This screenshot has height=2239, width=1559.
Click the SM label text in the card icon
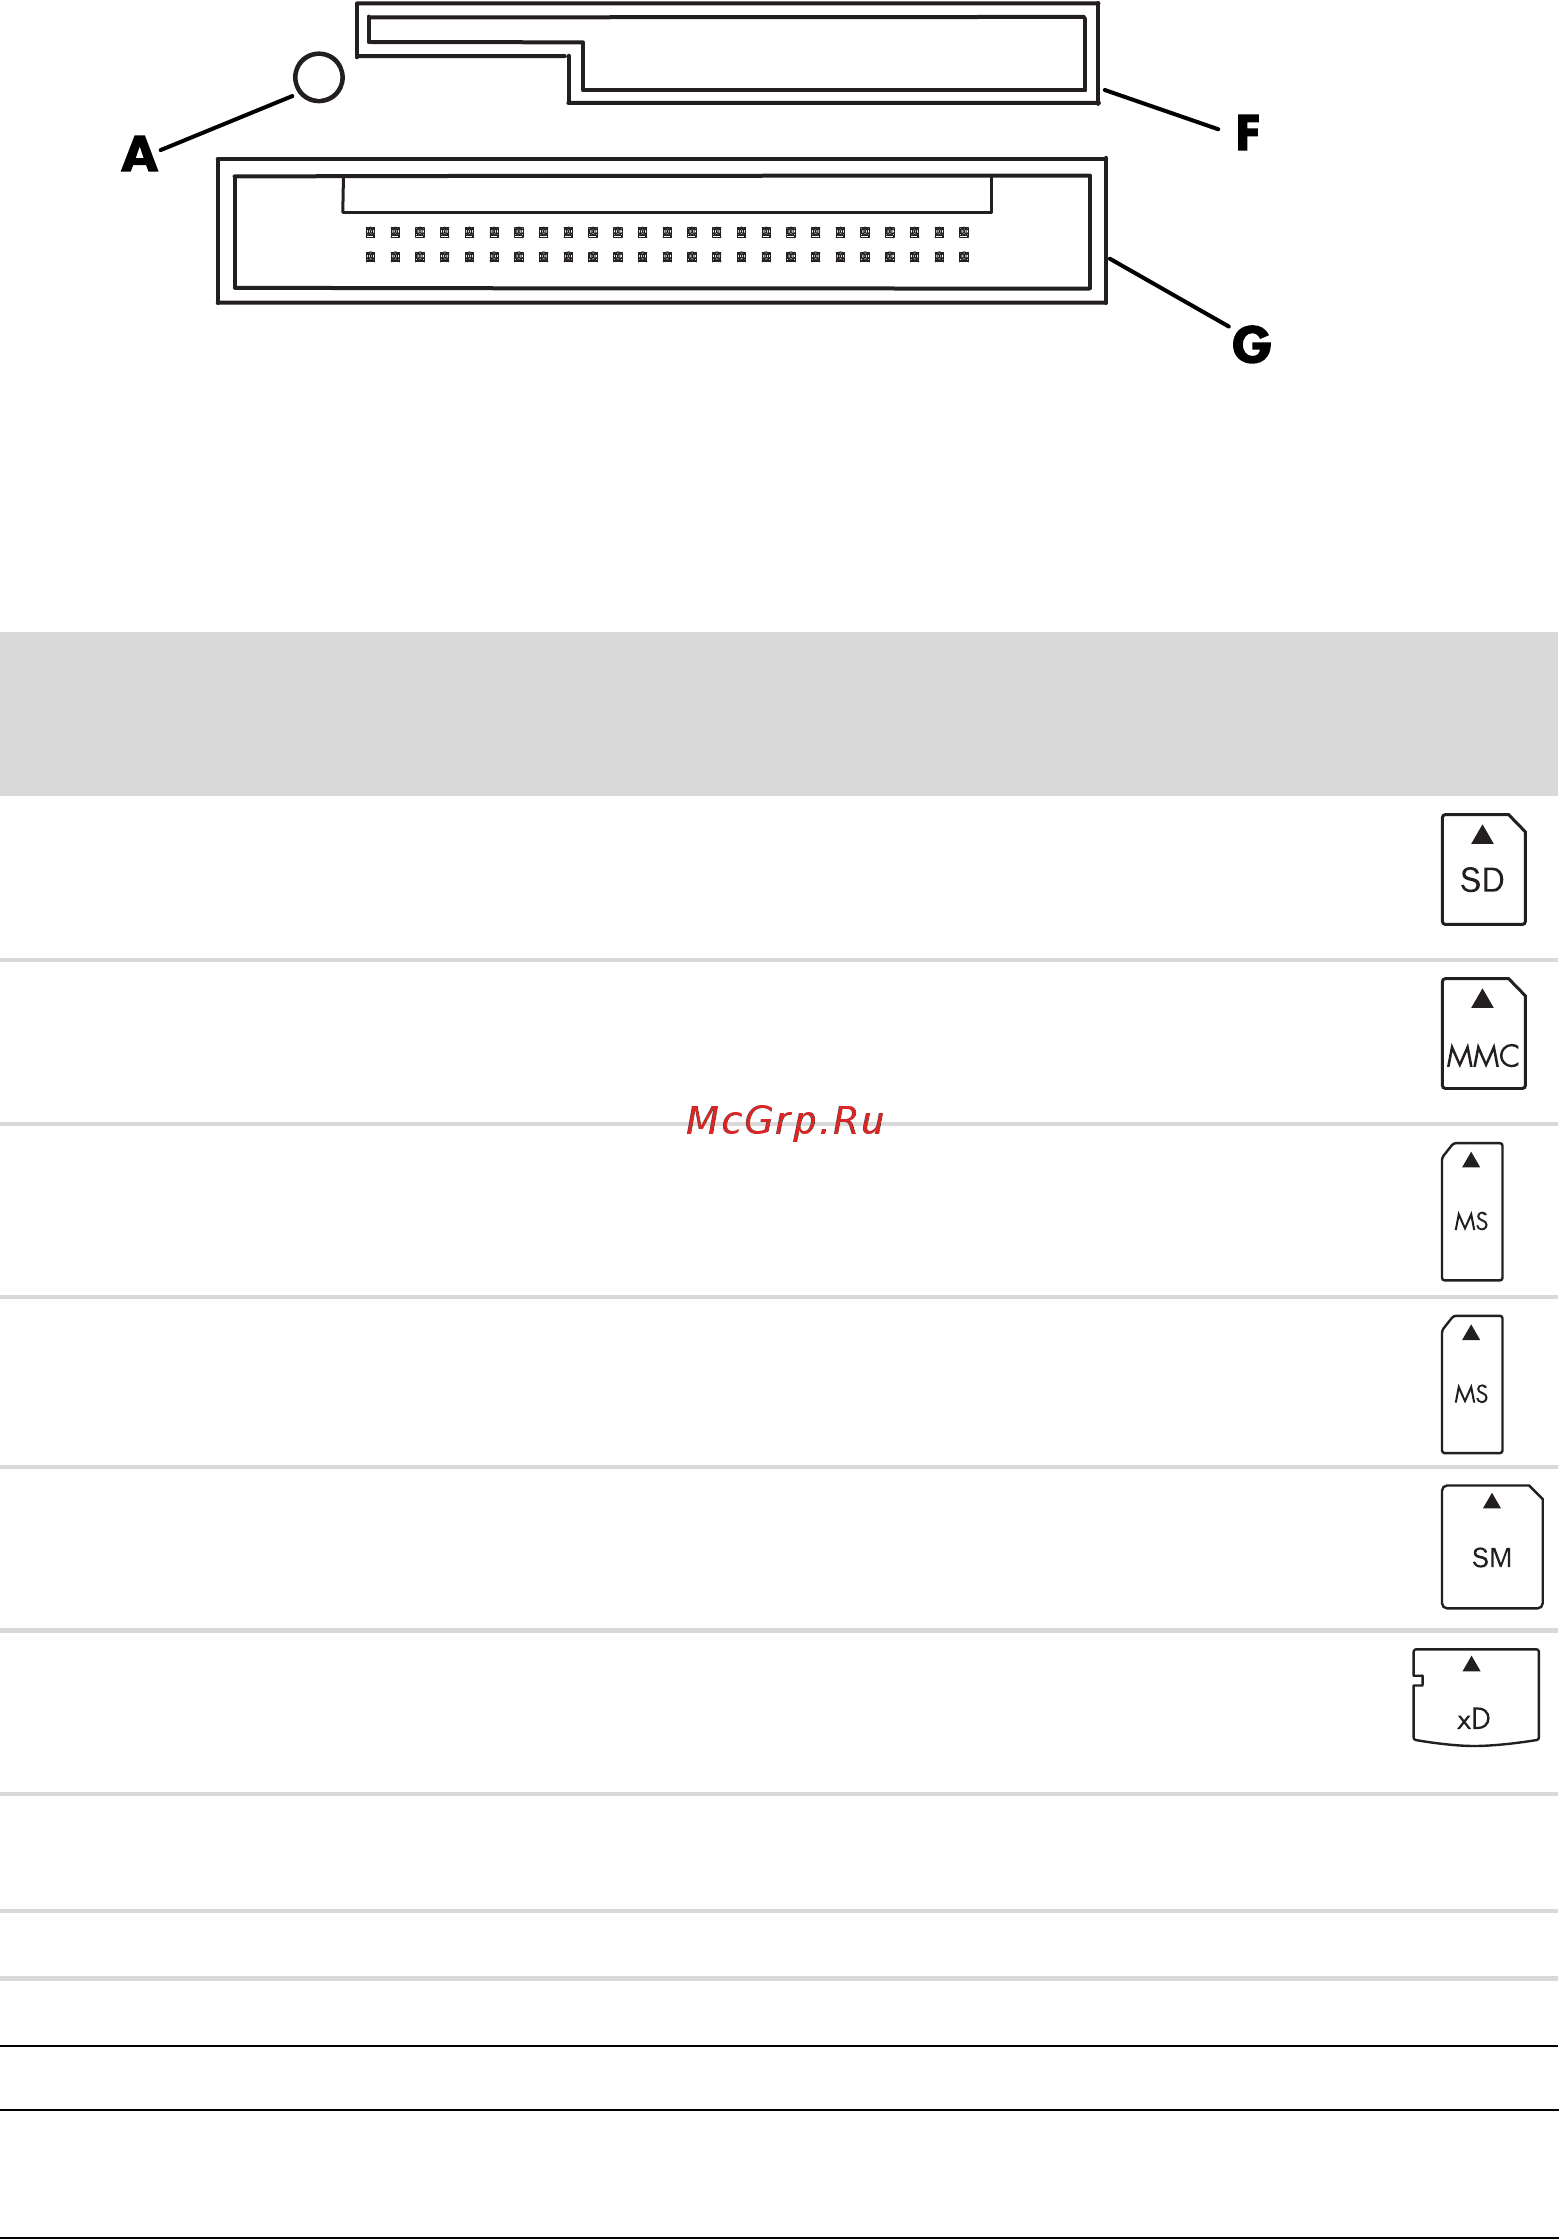click(x=1492, y=1557)
